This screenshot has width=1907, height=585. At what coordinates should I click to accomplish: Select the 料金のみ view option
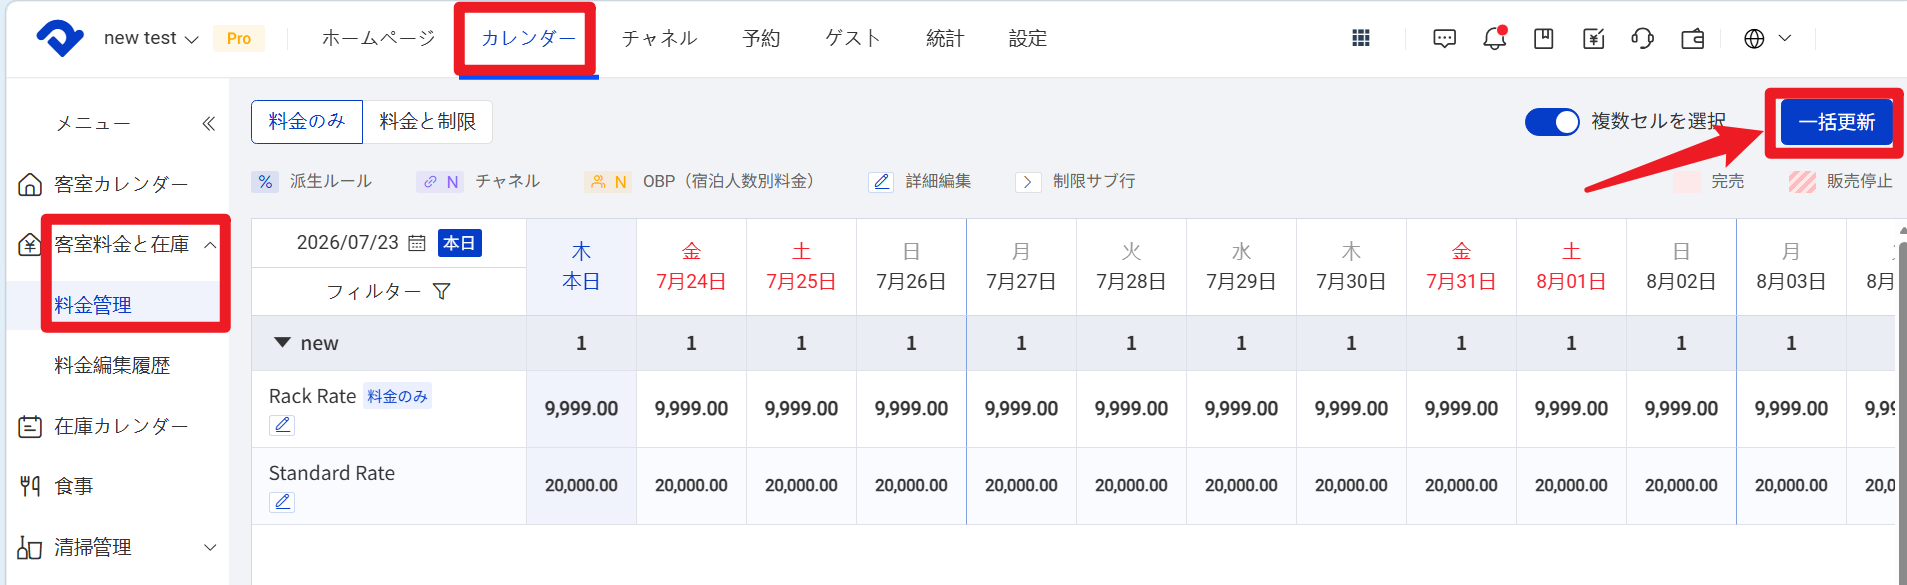pos(307,122)
